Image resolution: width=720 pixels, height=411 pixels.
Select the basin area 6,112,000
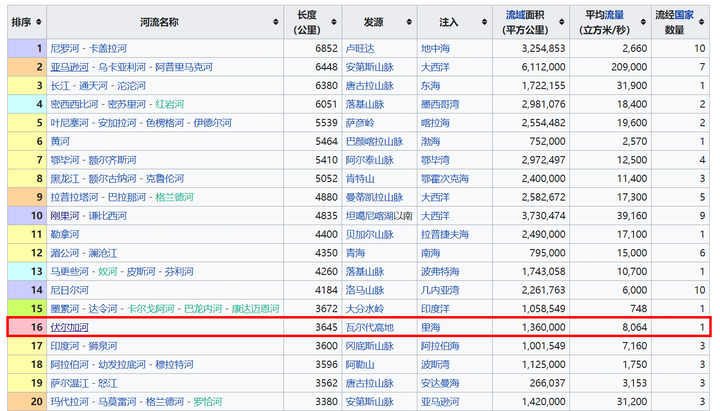(x=543, y=67)
